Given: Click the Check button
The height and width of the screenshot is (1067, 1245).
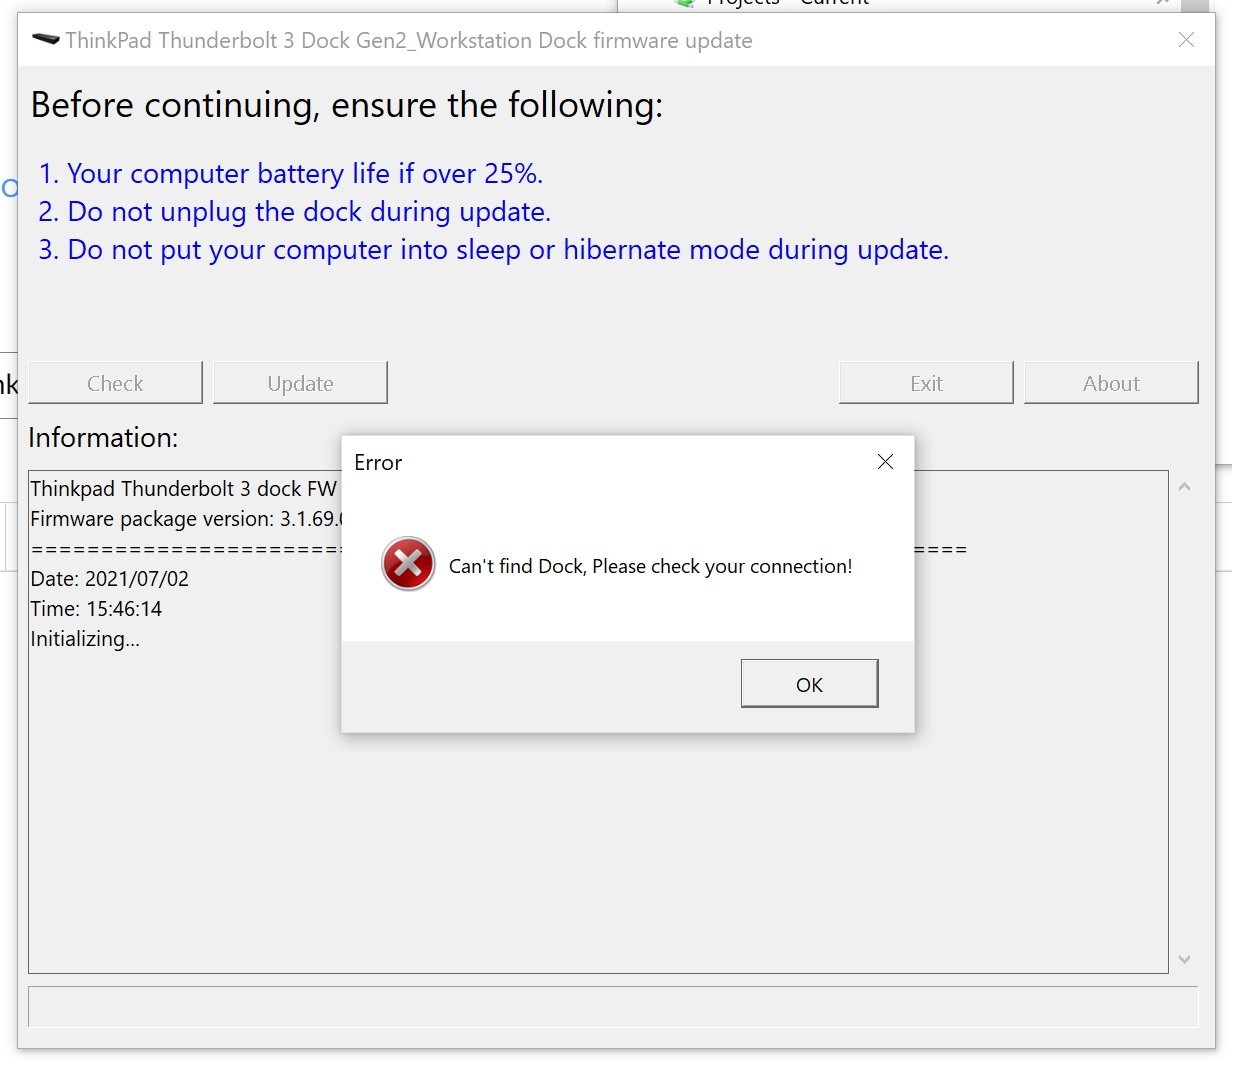Looking at the screenshot, I should 115,383.
